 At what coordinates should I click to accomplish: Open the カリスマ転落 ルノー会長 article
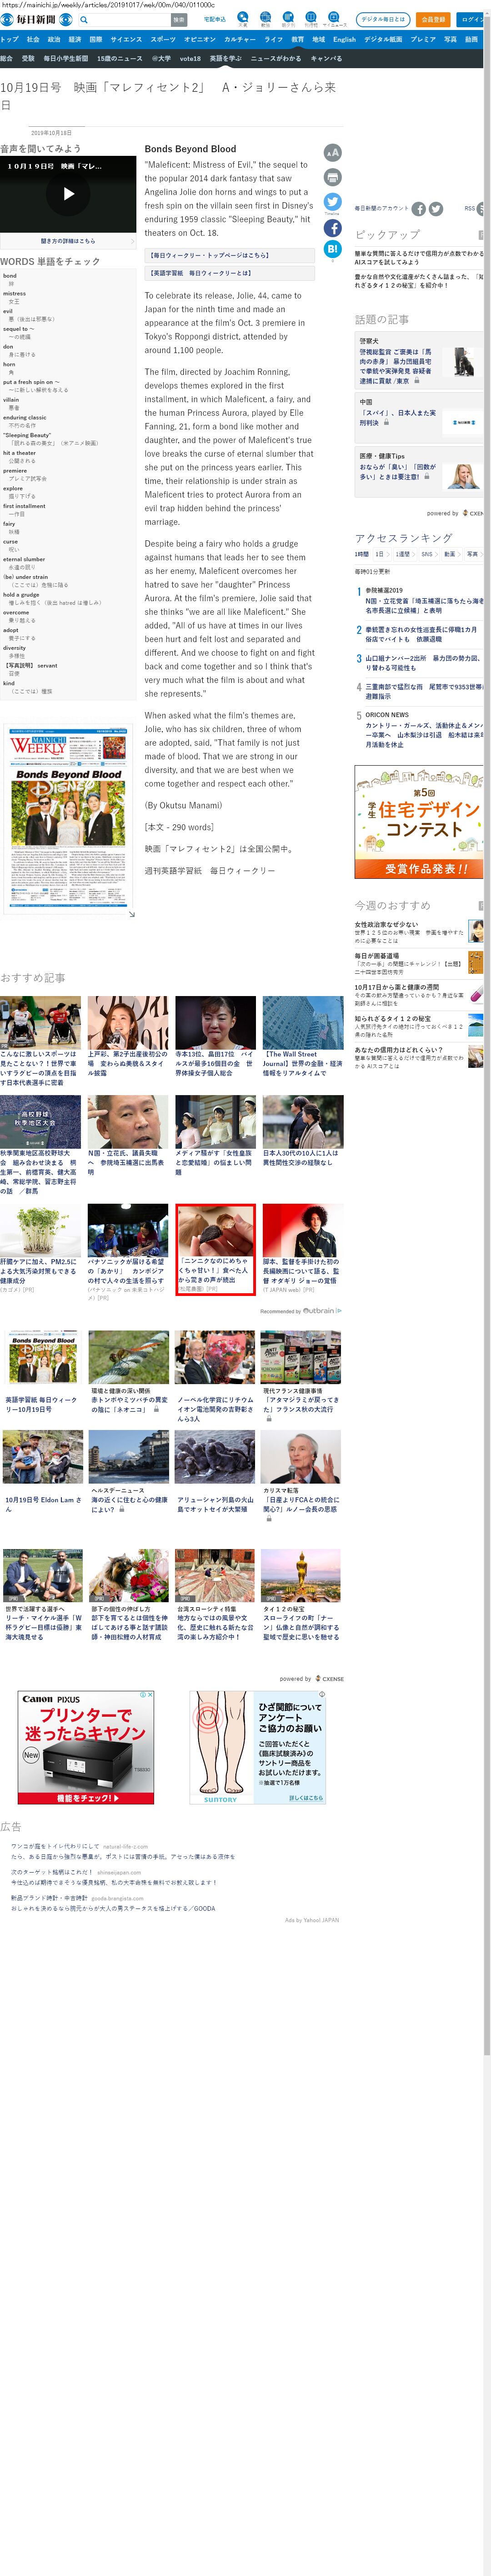pos(301,1476)
